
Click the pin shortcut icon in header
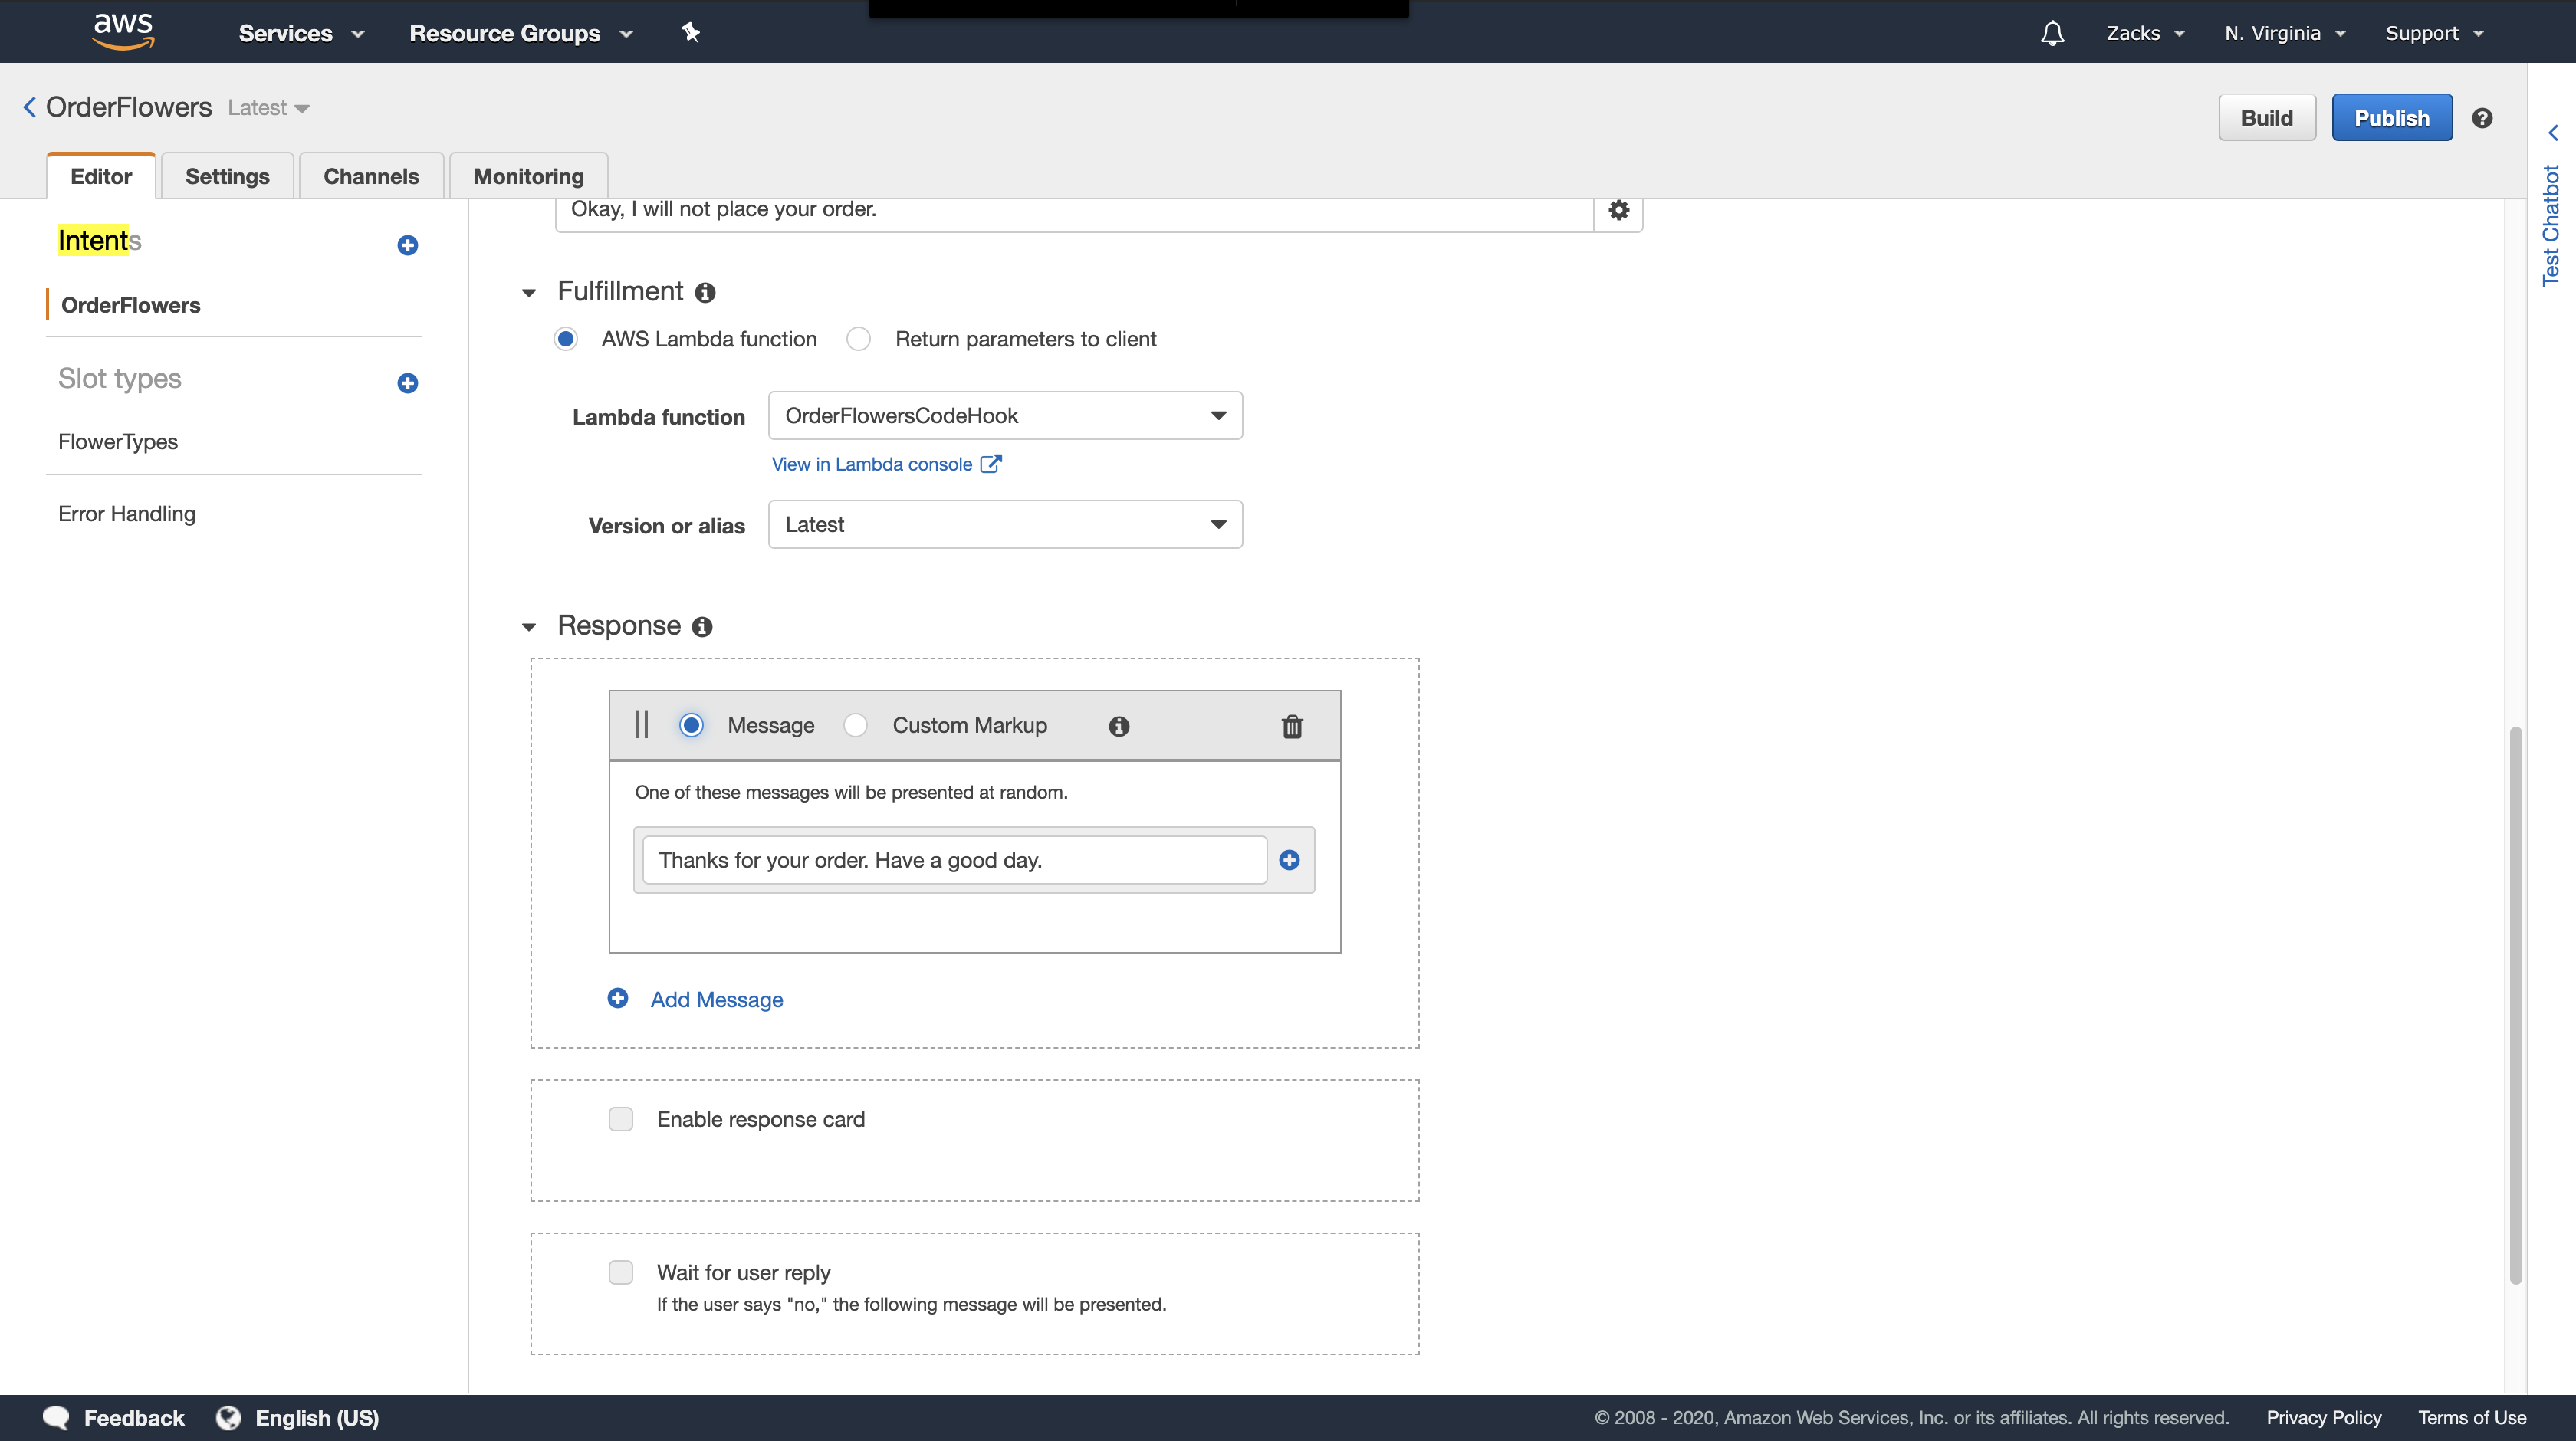[x=690, y=33]
